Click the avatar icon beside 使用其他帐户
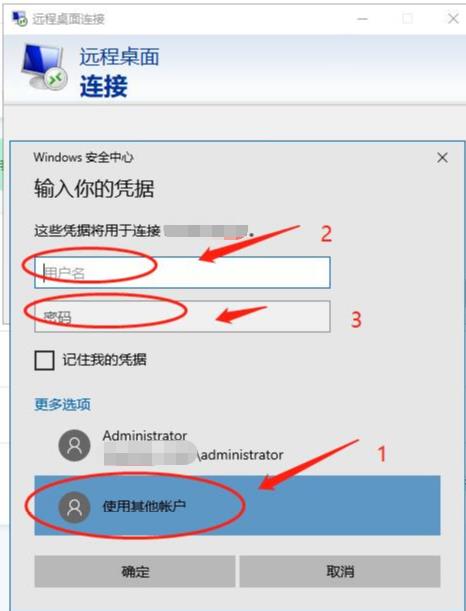 point(74,507)
